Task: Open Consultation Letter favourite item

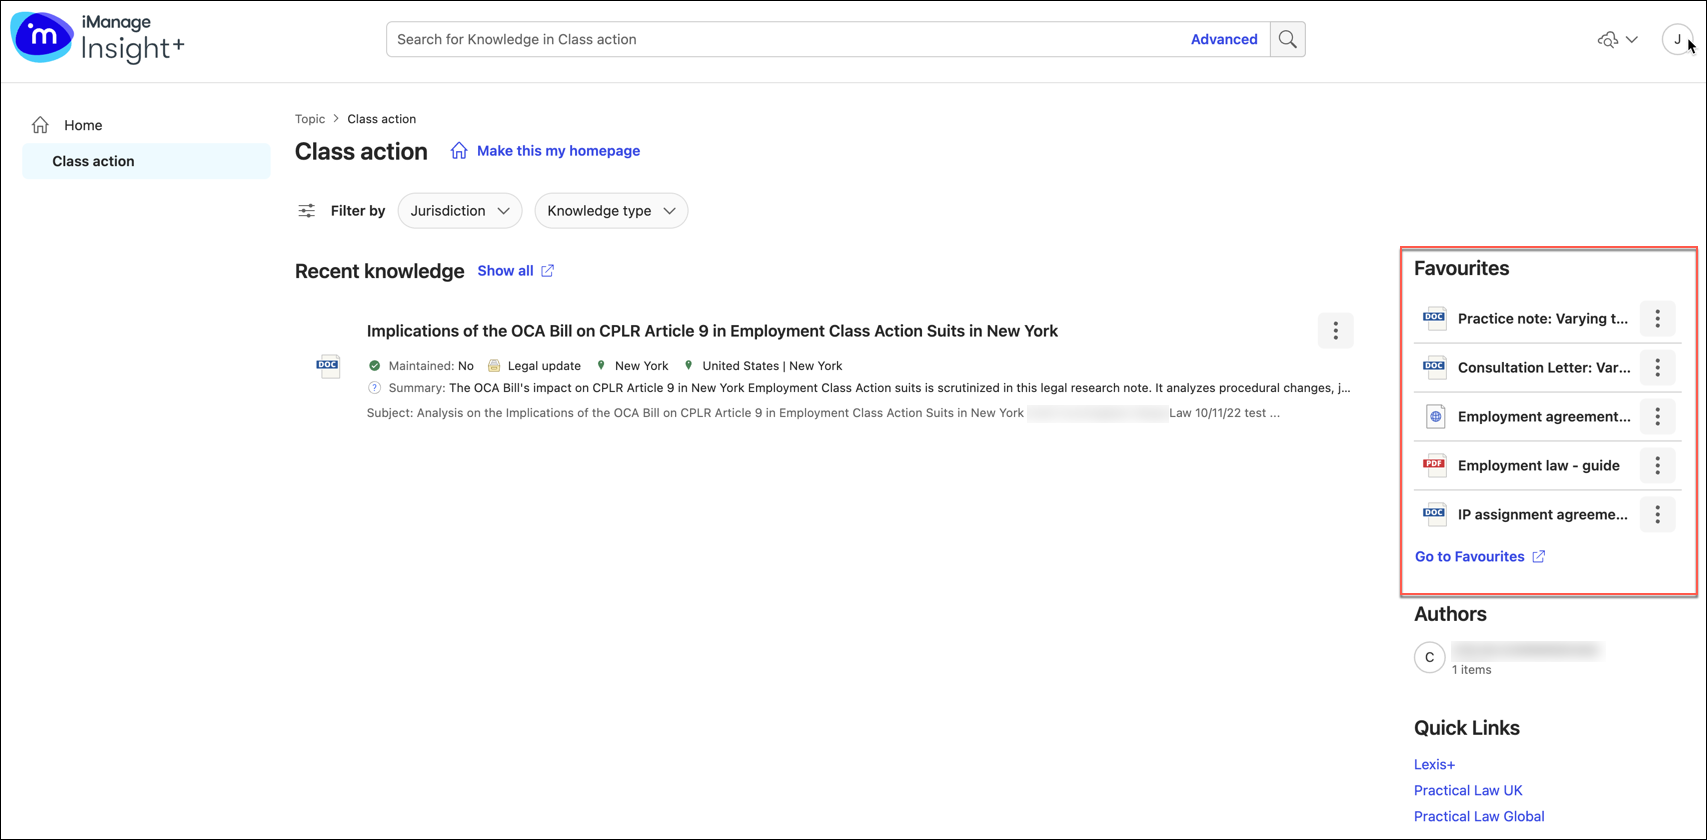Action: pos(1544,368)
